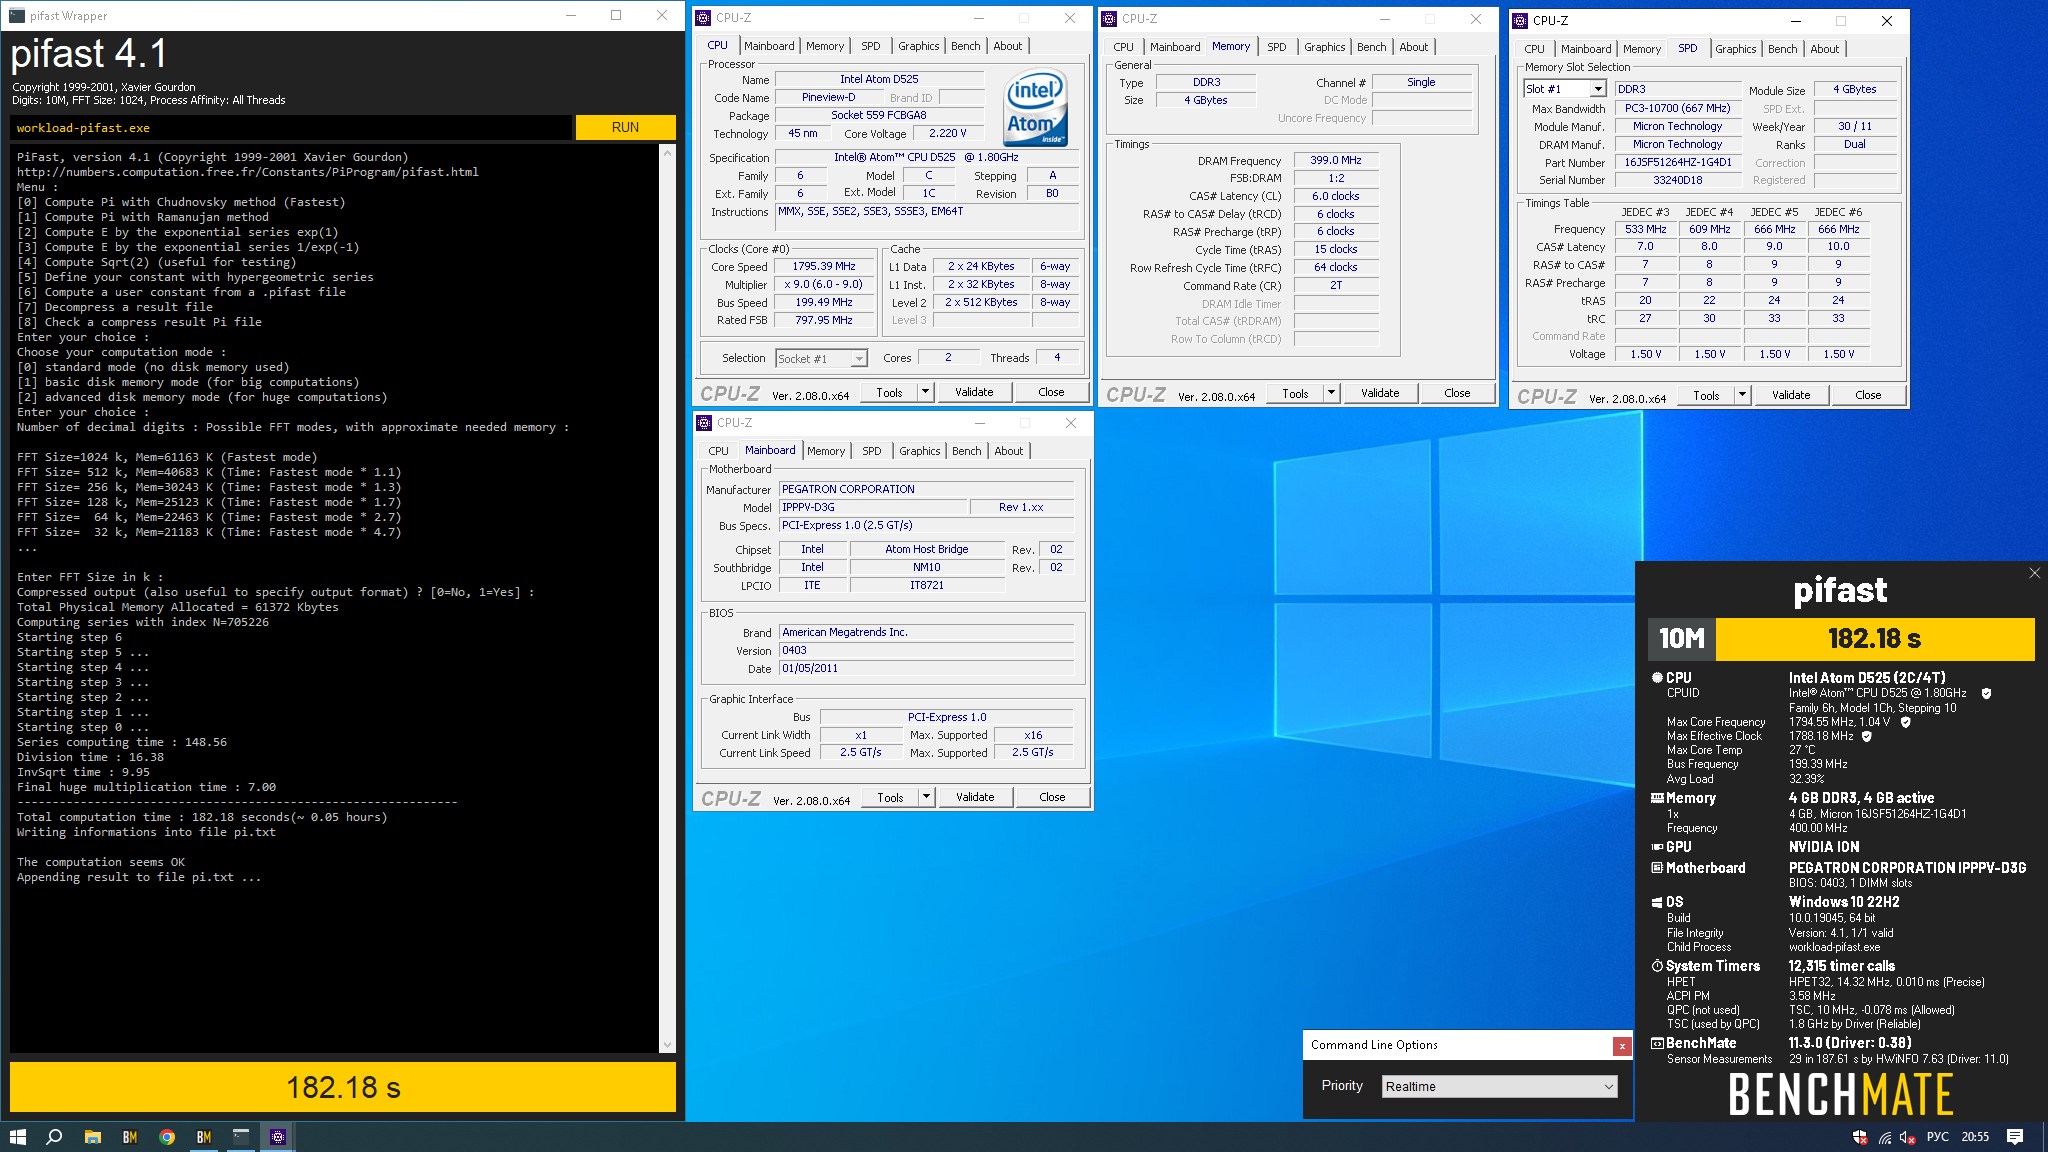This screenshot has width=2048, height=1152.
Task: Open the first BenchMate taskbar icon
Action: [130, 1137]
